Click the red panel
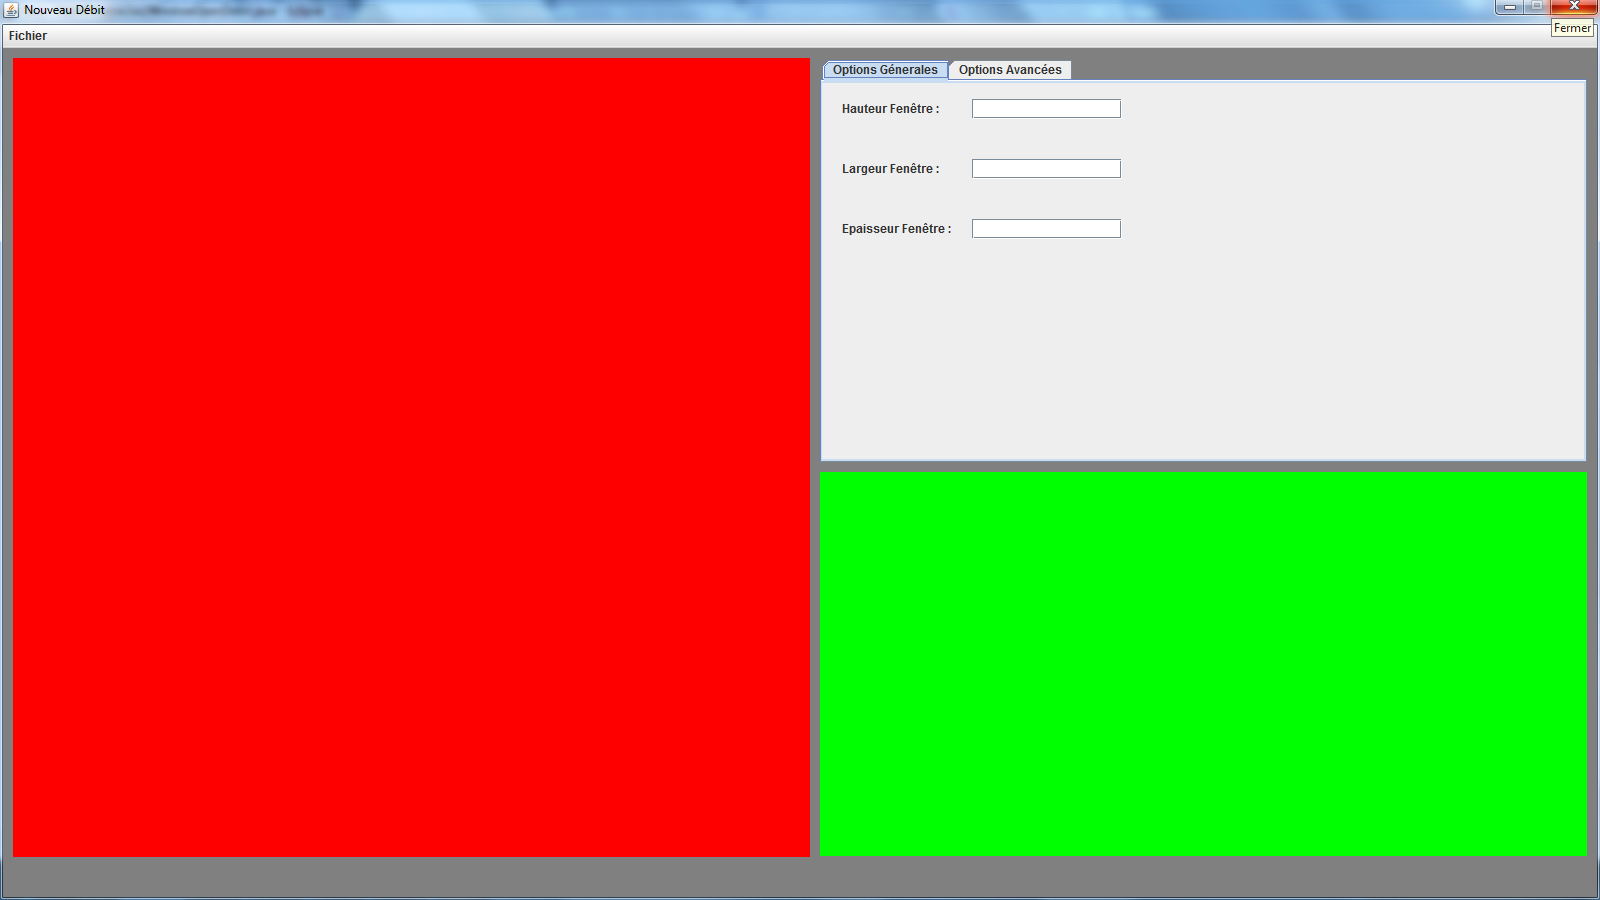1600x900 pixels. click(x=411, y=457)
